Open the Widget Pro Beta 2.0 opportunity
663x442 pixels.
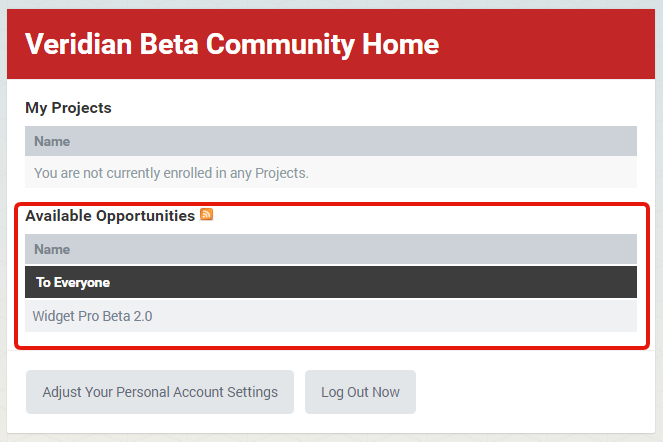[92, 316]
